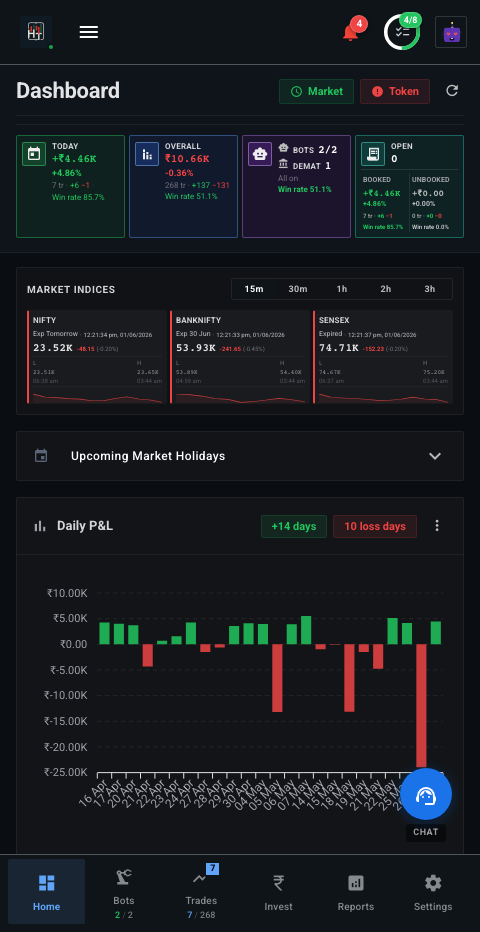480x932 pixels.
Task: Select the 1h interval
Action: click(x=342, y=289)
